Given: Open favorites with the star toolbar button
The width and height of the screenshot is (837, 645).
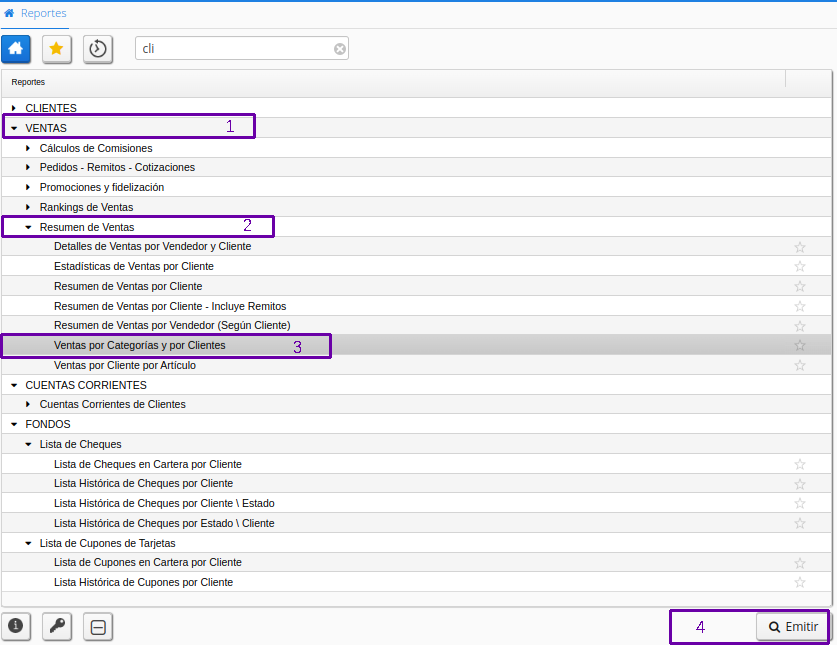Looking at the screenshot, I should pos(57,49).
